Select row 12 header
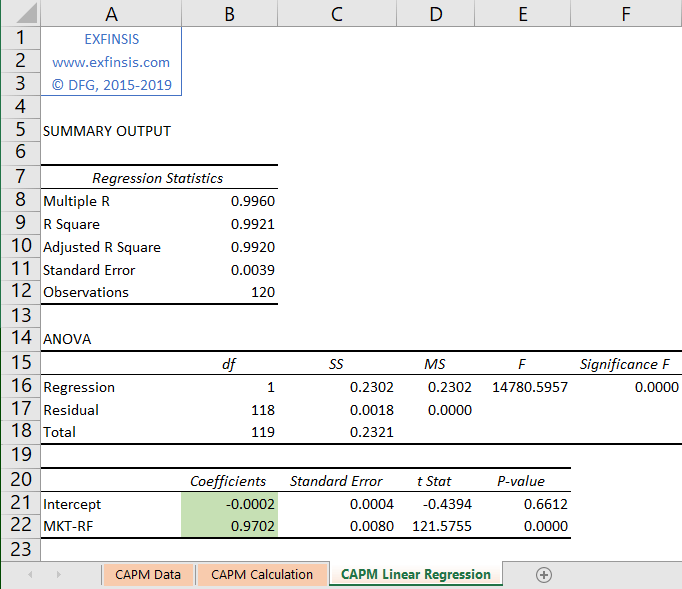Viewport: 682px width, 589px height. pyautogui.click(x=20, y=291)
